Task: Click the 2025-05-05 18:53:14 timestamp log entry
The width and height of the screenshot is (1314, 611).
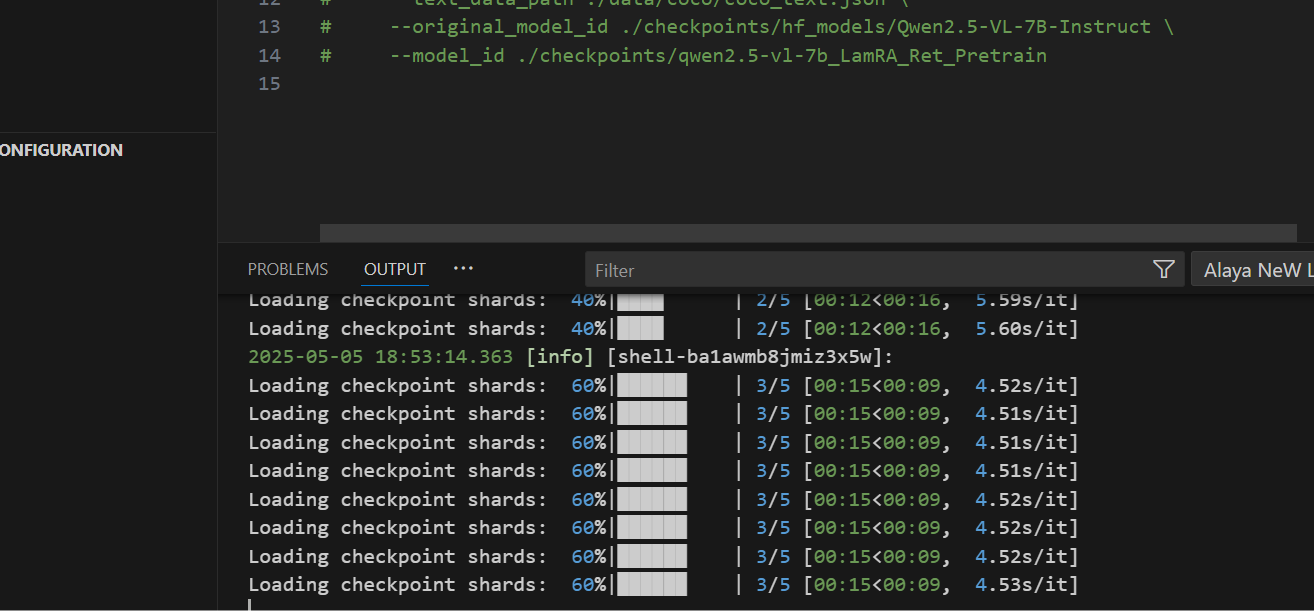Action: pyautogui.click(x=380, y=357)
